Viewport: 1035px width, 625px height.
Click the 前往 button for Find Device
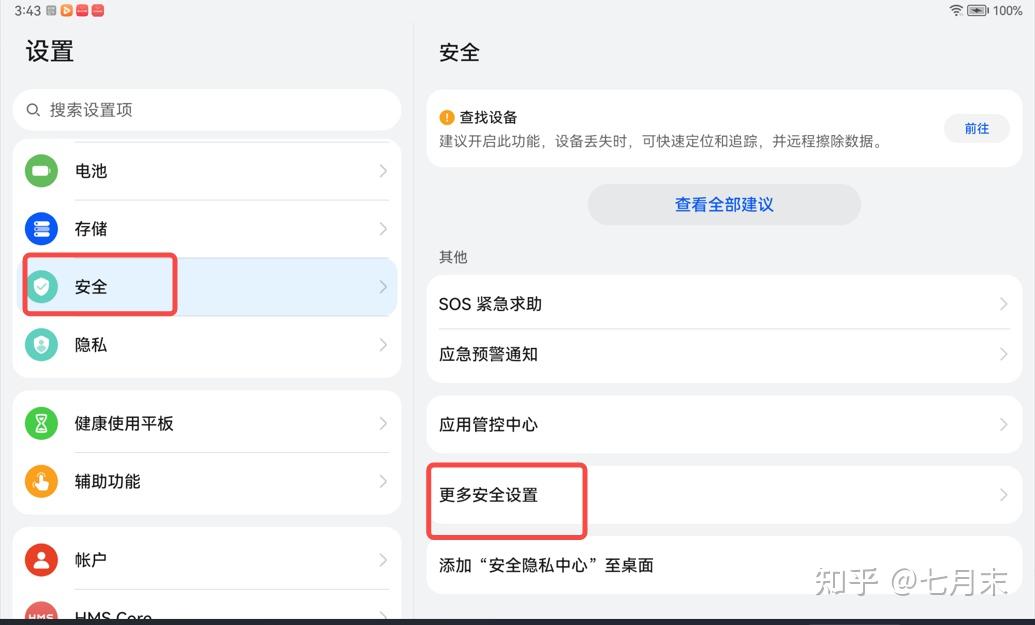(976, 128)
